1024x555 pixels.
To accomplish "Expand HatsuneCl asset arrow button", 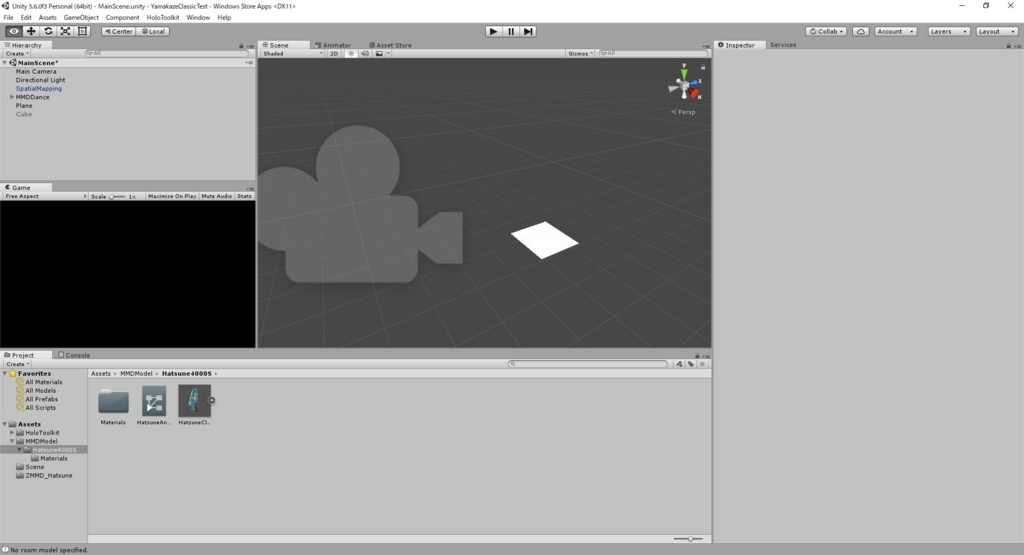I will (x=212, y=400).
